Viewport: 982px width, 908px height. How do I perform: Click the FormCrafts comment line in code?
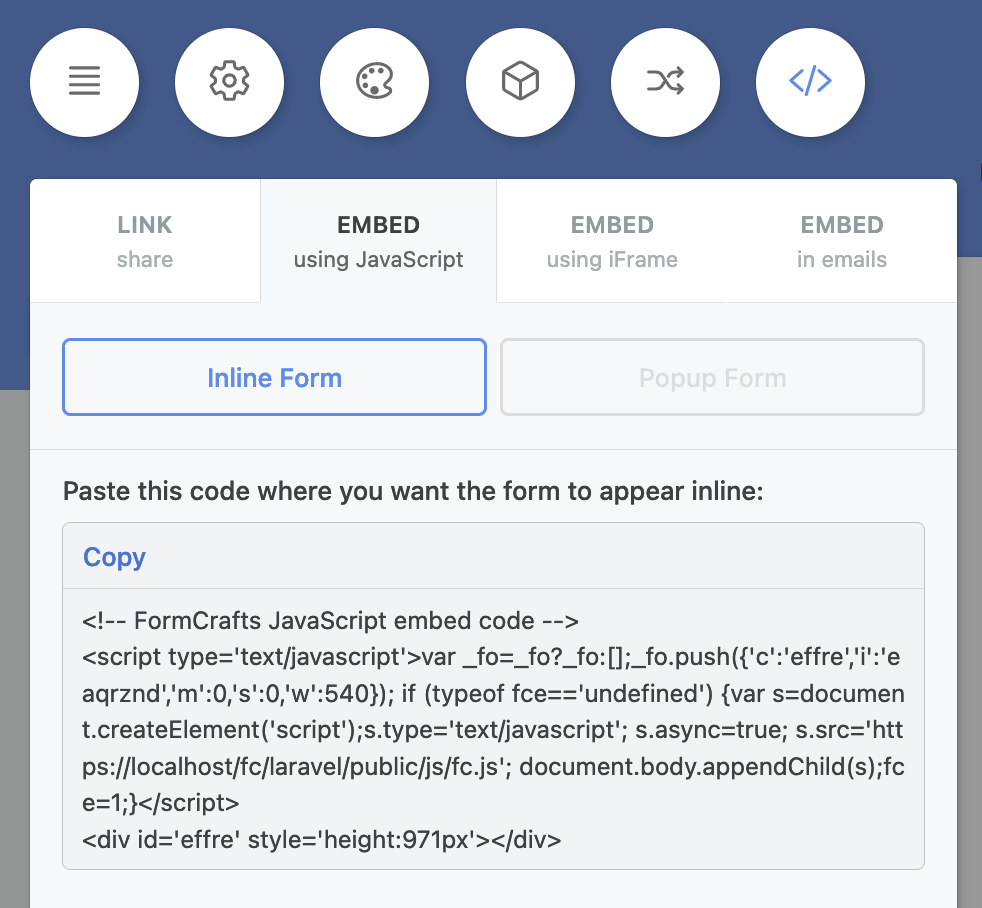(x=330, y=621)
